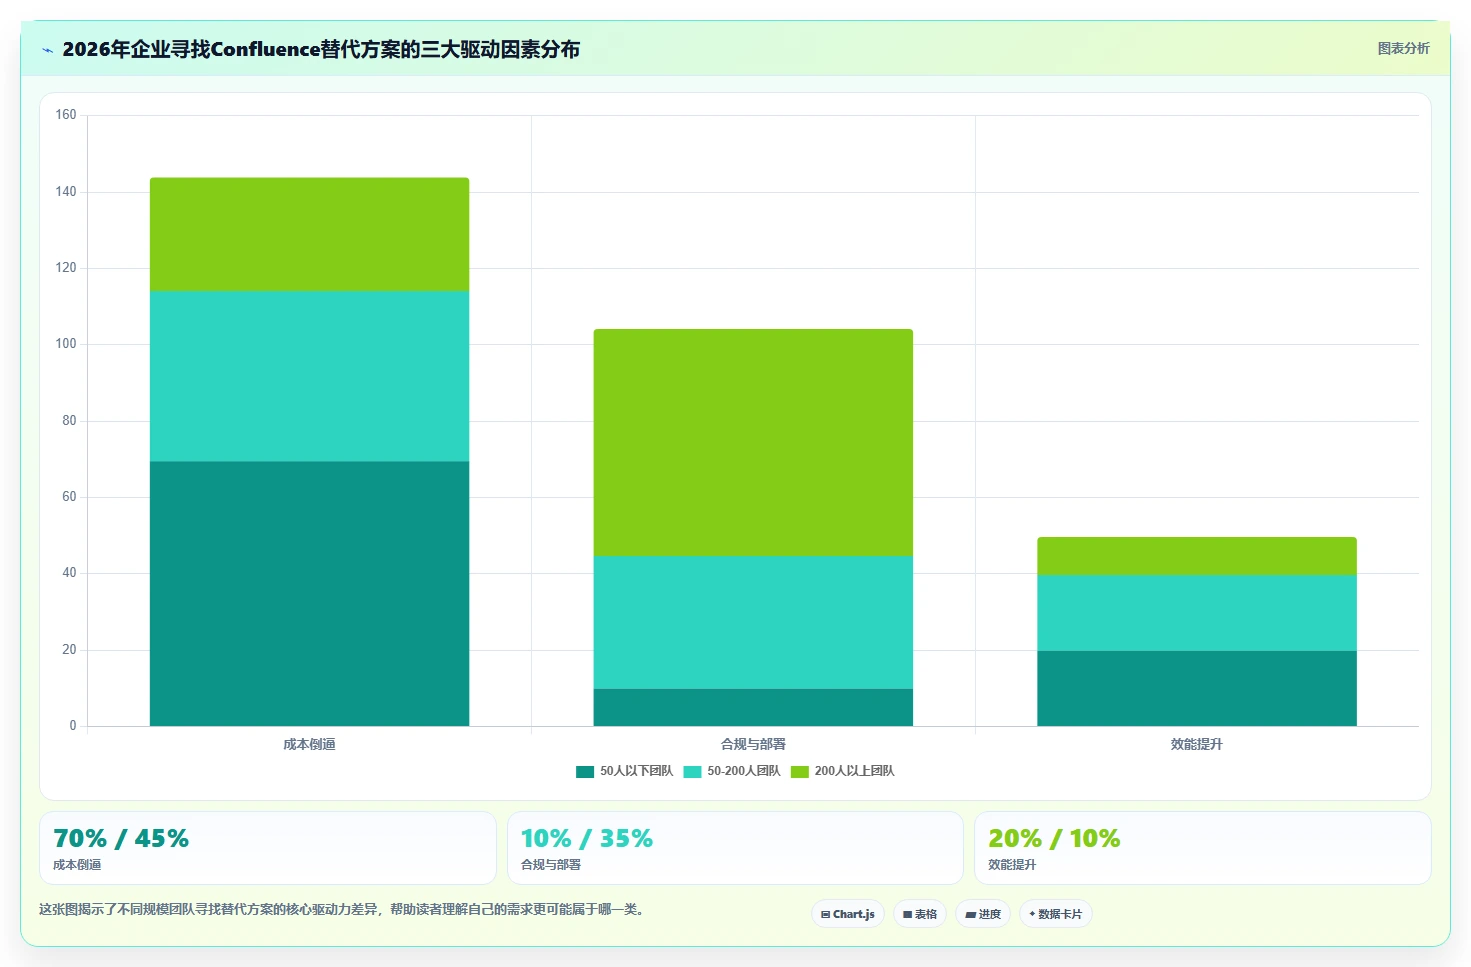Click the dark teal segment of the 效能提升 bar
The height and width of the screenshot is (967, 1471).
(1197, 688)
